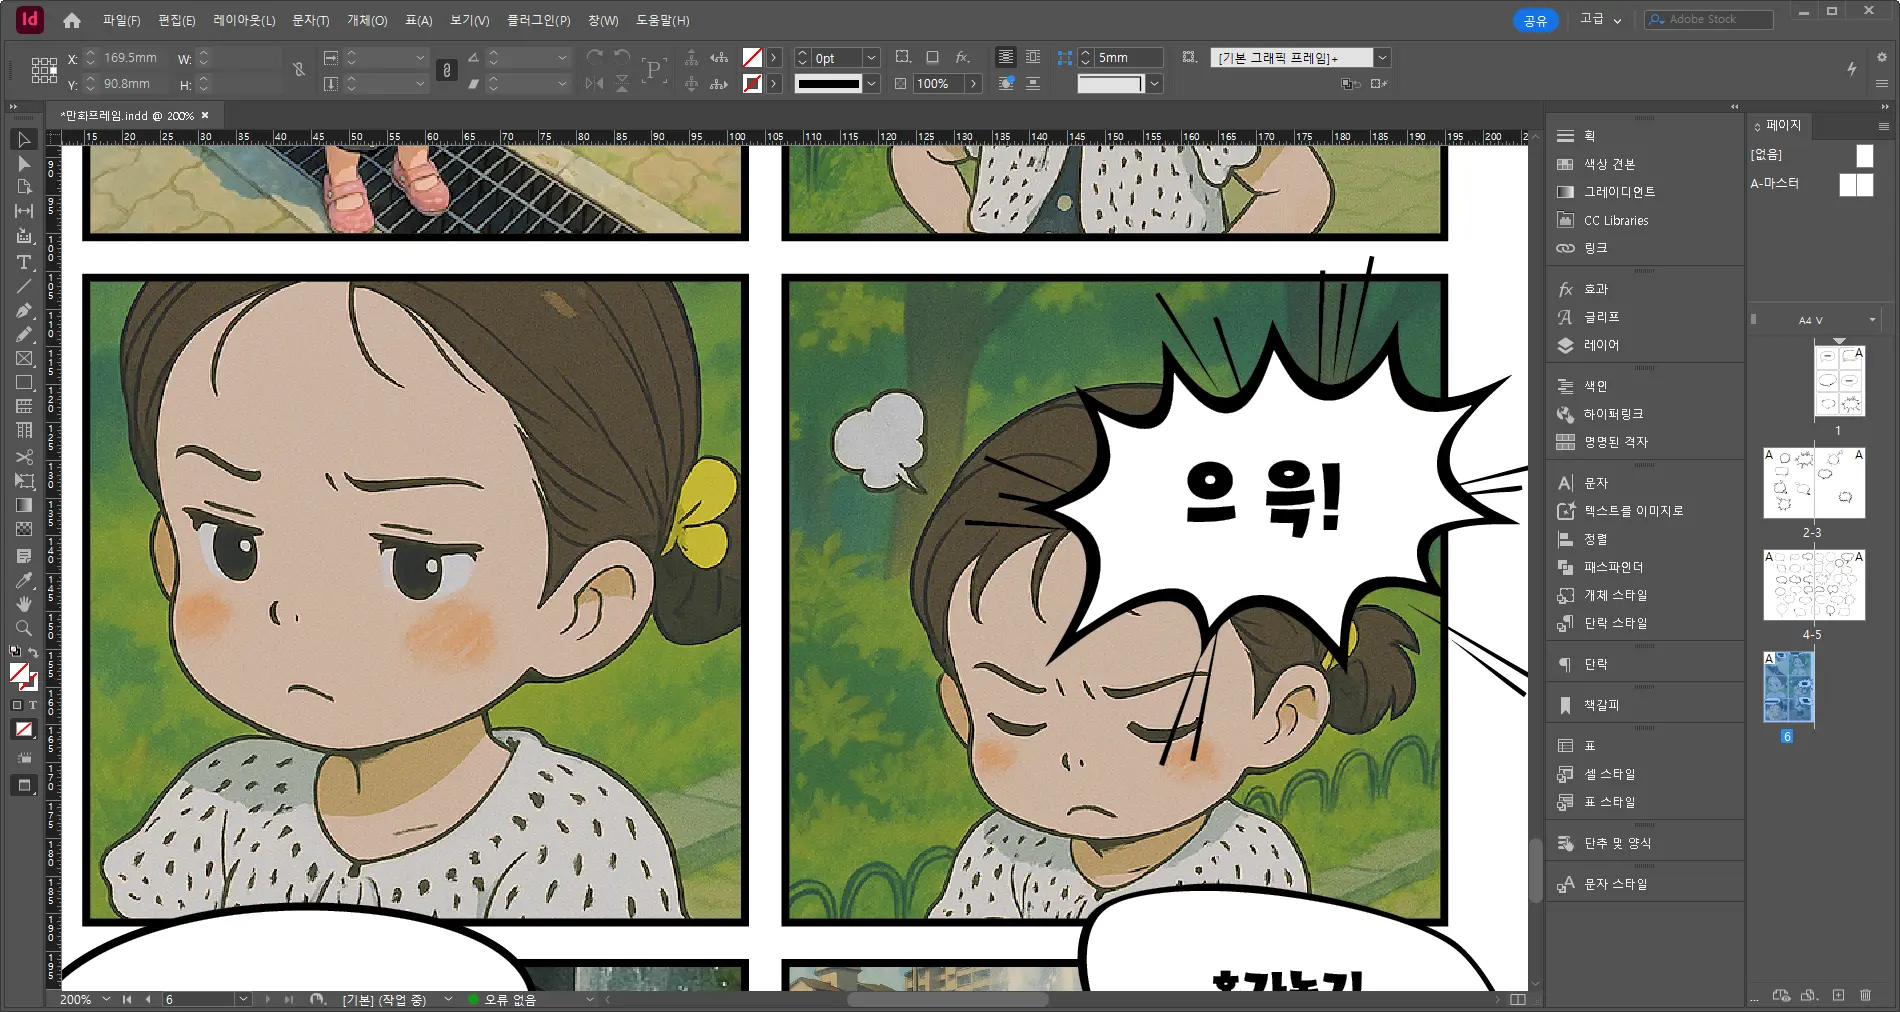Choose the Selection tool arrow

coord(24,140)
